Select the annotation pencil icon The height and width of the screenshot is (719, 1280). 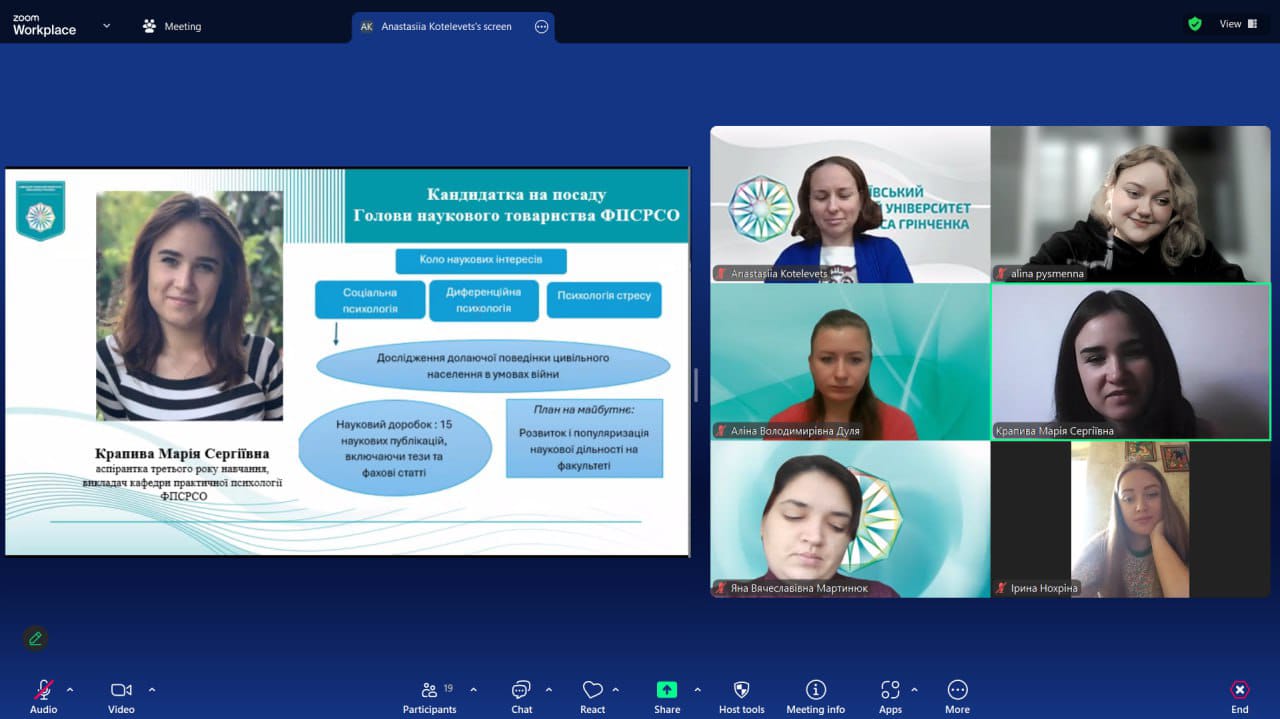36,638
